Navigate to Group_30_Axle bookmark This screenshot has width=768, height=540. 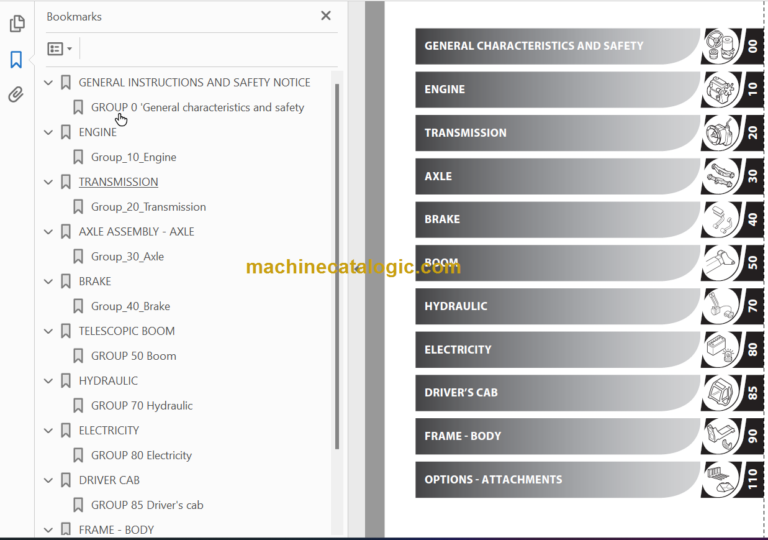tap(127, 256)
